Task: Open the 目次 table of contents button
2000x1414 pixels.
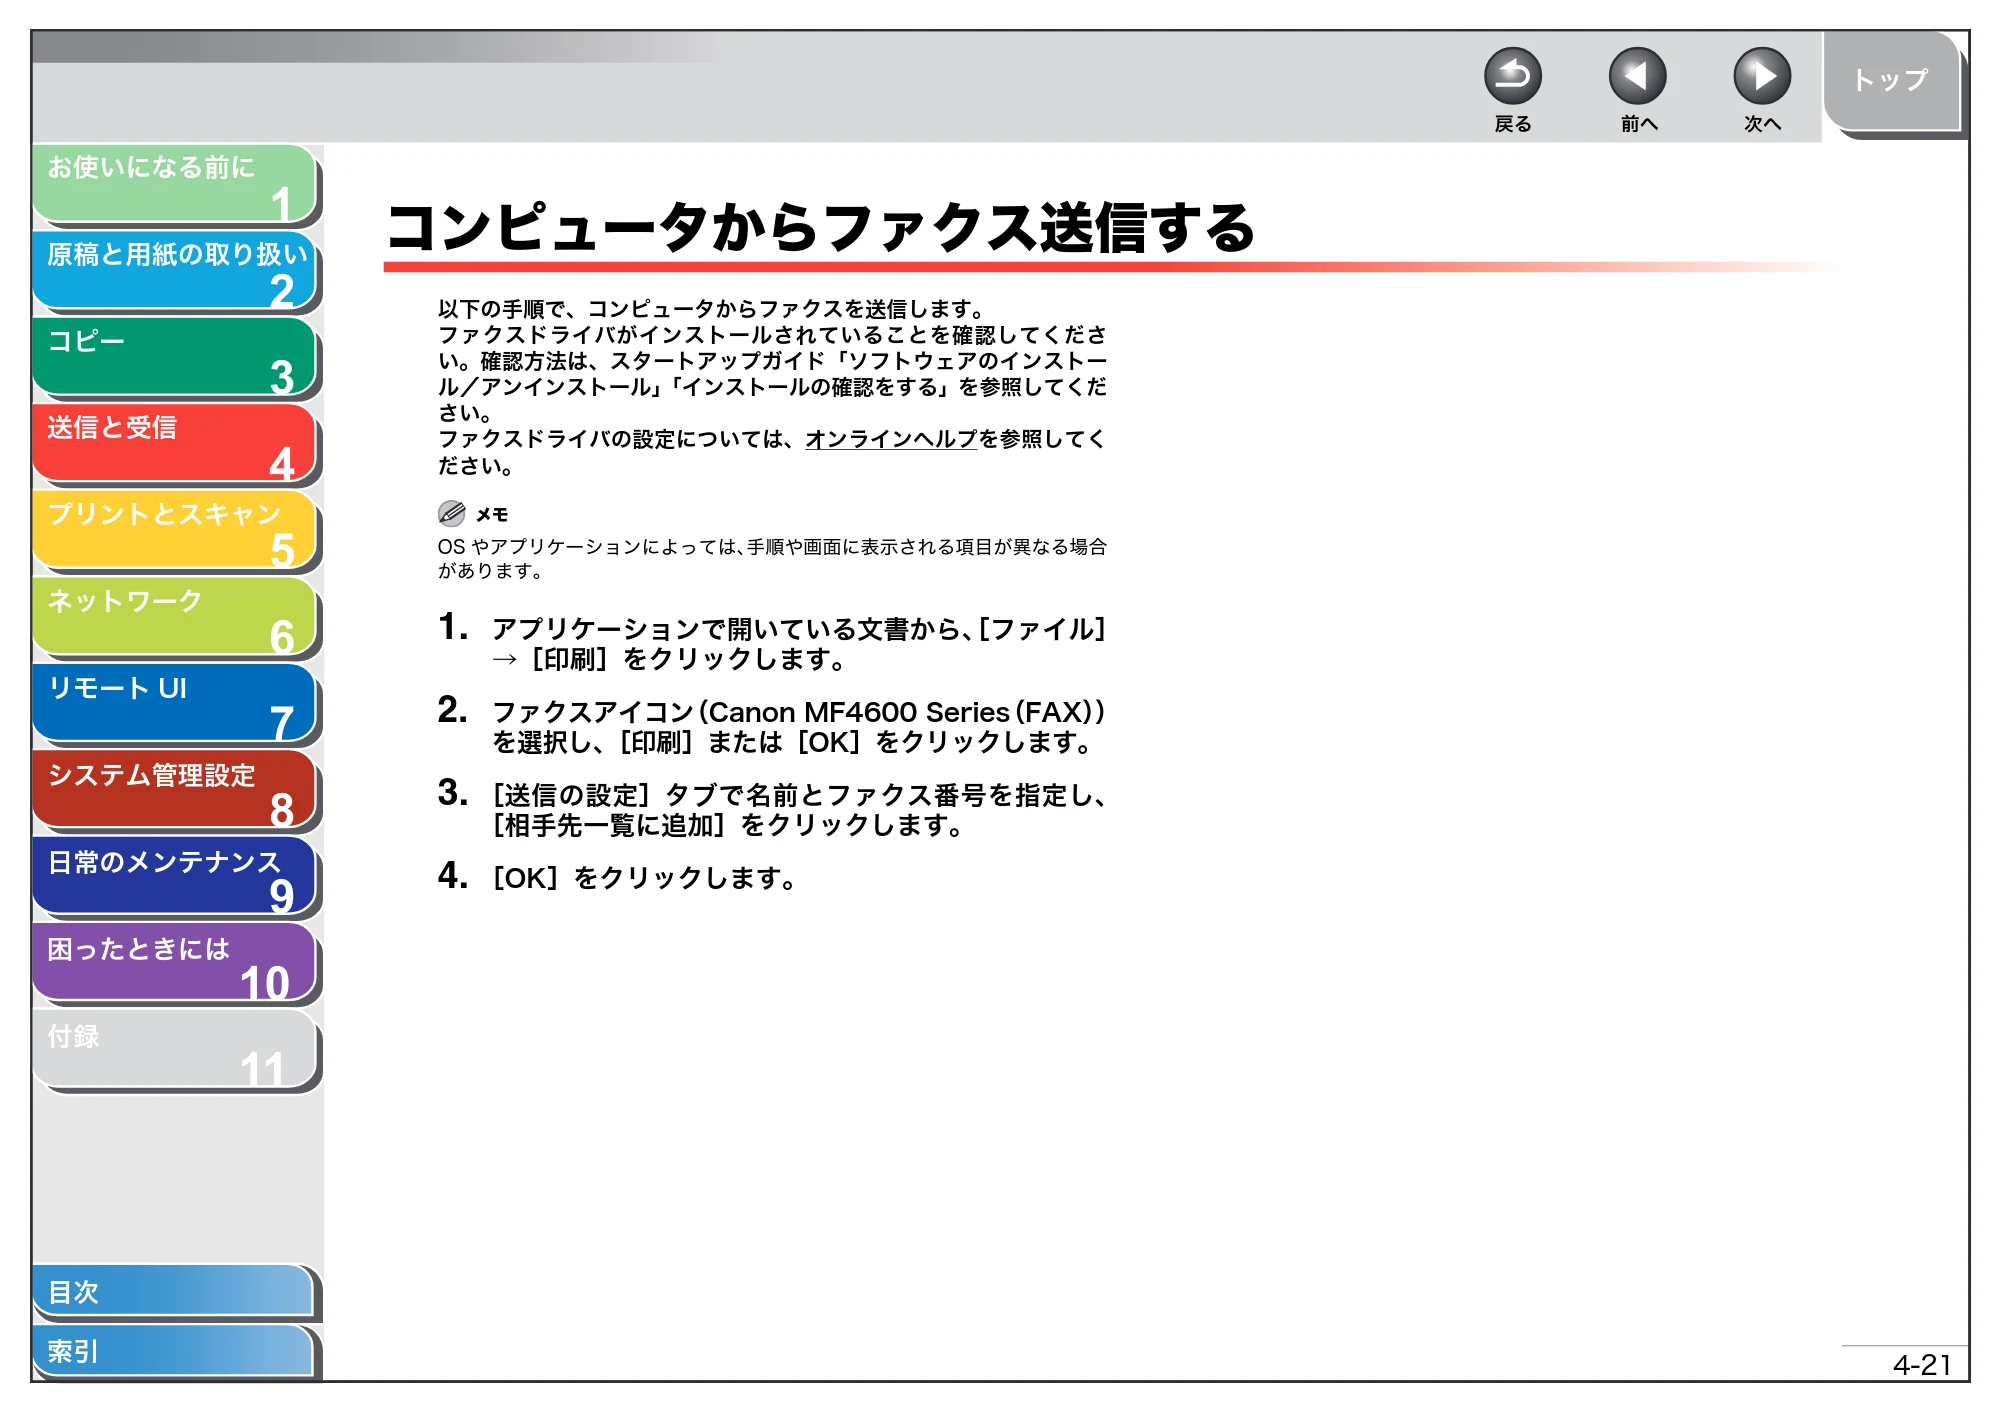Action: tap(174, 1292)
